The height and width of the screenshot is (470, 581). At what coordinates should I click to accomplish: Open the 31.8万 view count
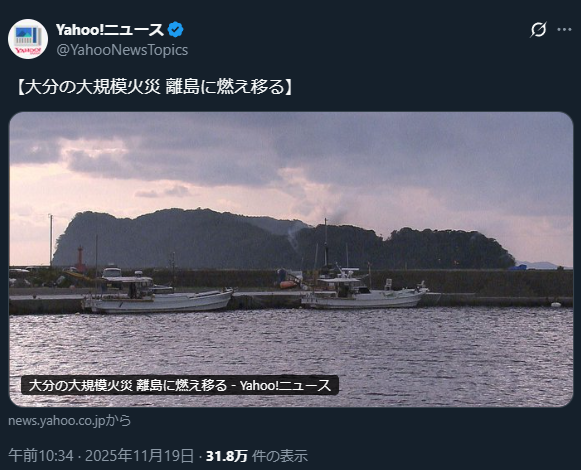pyautogui.click(x=227, y=456)
